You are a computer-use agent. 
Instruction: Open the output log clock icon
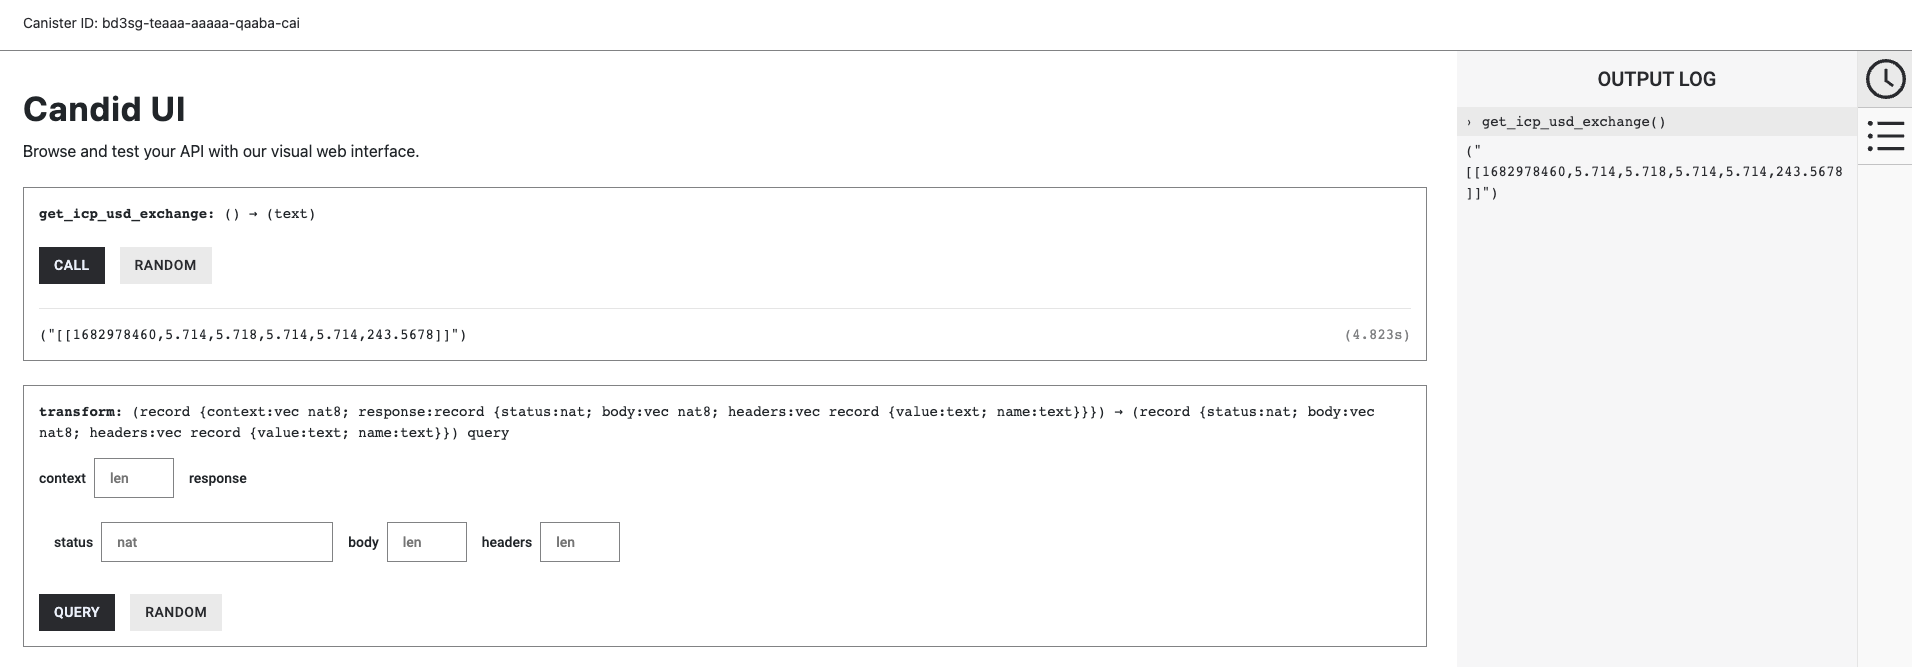pyautogui.click(x=1885, y=79)
